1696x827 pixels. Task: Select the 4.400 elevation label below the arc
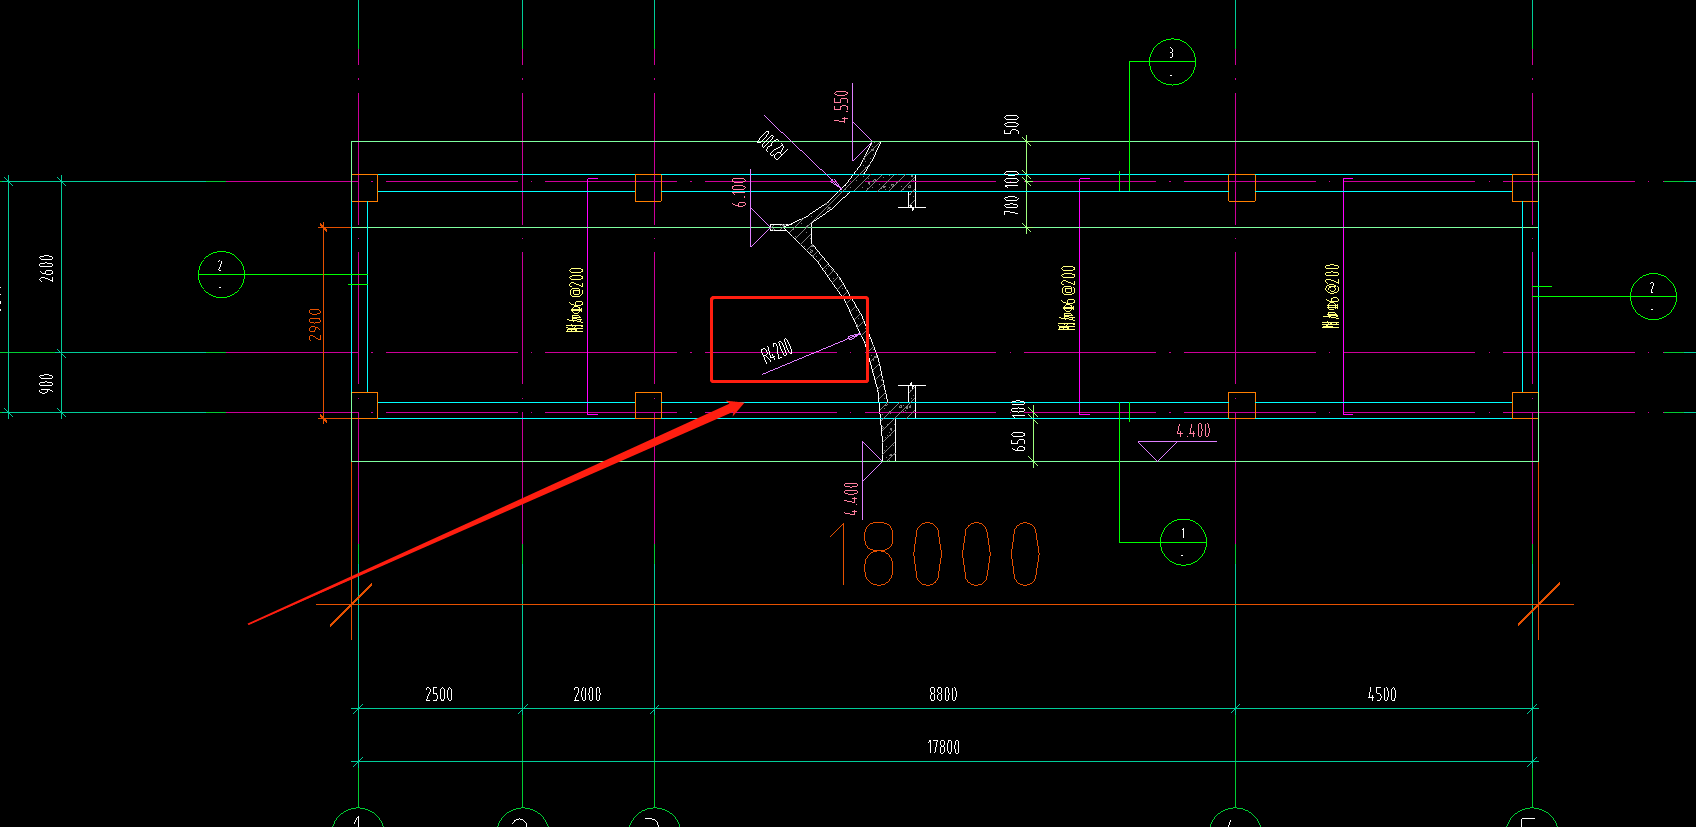pos(851,499)
